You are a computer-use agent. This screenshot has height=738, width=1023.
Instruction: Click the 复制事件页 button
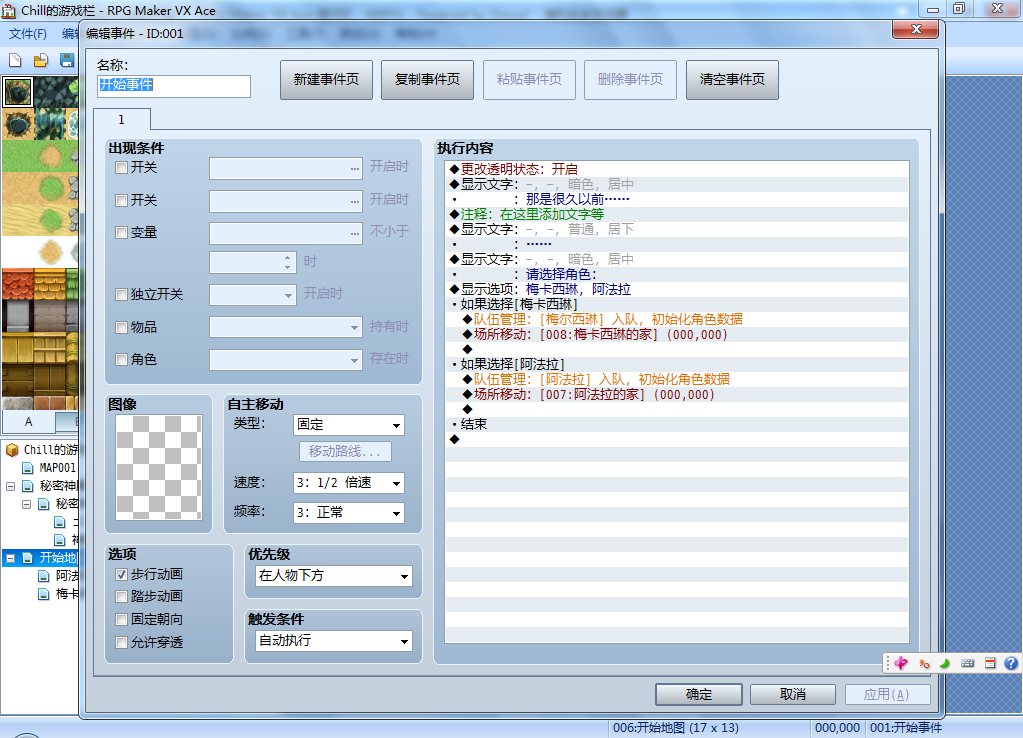click(427, 80)
